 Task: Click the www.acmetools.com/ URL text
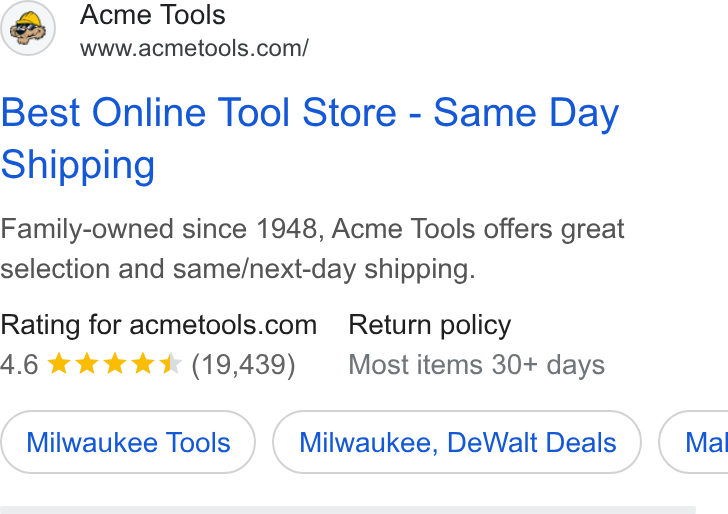(x=194, y=48)
